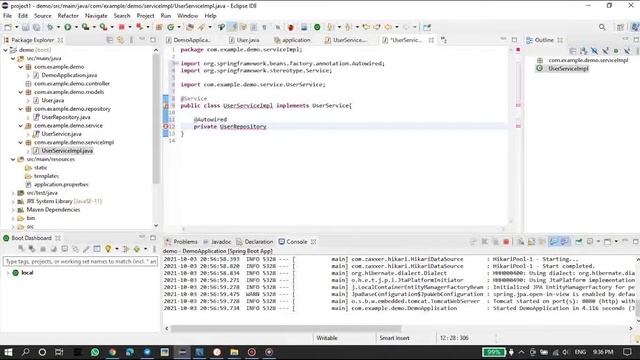Click the New file toolbar icon
The image size is (640, 360).
click(8, 27)
